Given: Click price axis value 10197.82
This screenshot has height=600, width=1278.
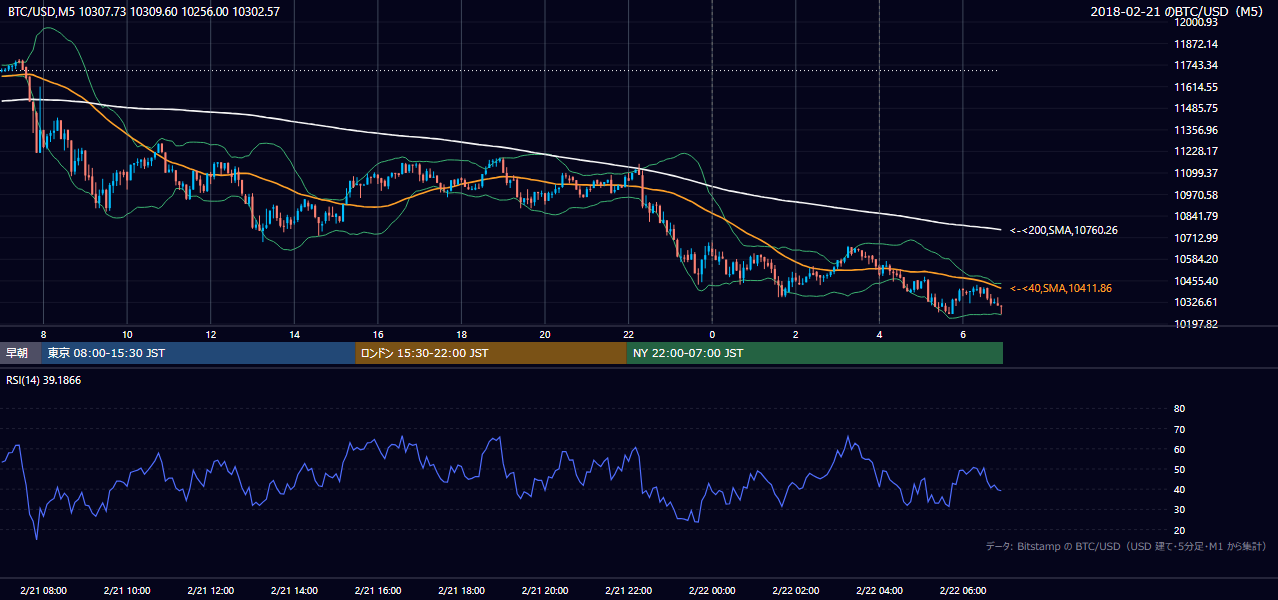Looking at the screenshot, I should pyautogui.click(x=1197, y=324).
